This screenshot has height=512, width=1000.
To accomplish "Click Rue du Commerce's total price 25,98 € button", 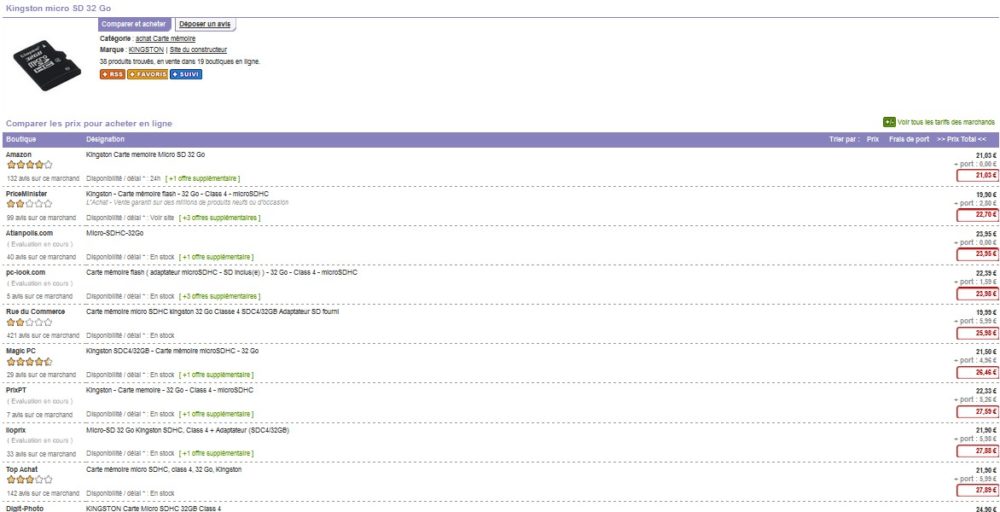I will coord(976,333).
